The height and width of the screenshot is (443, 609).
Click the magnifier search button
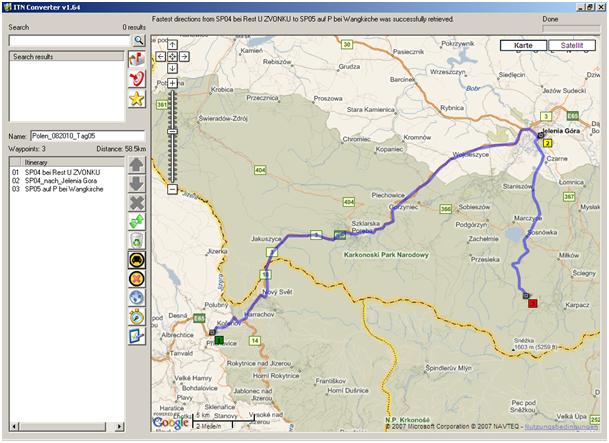138,40
